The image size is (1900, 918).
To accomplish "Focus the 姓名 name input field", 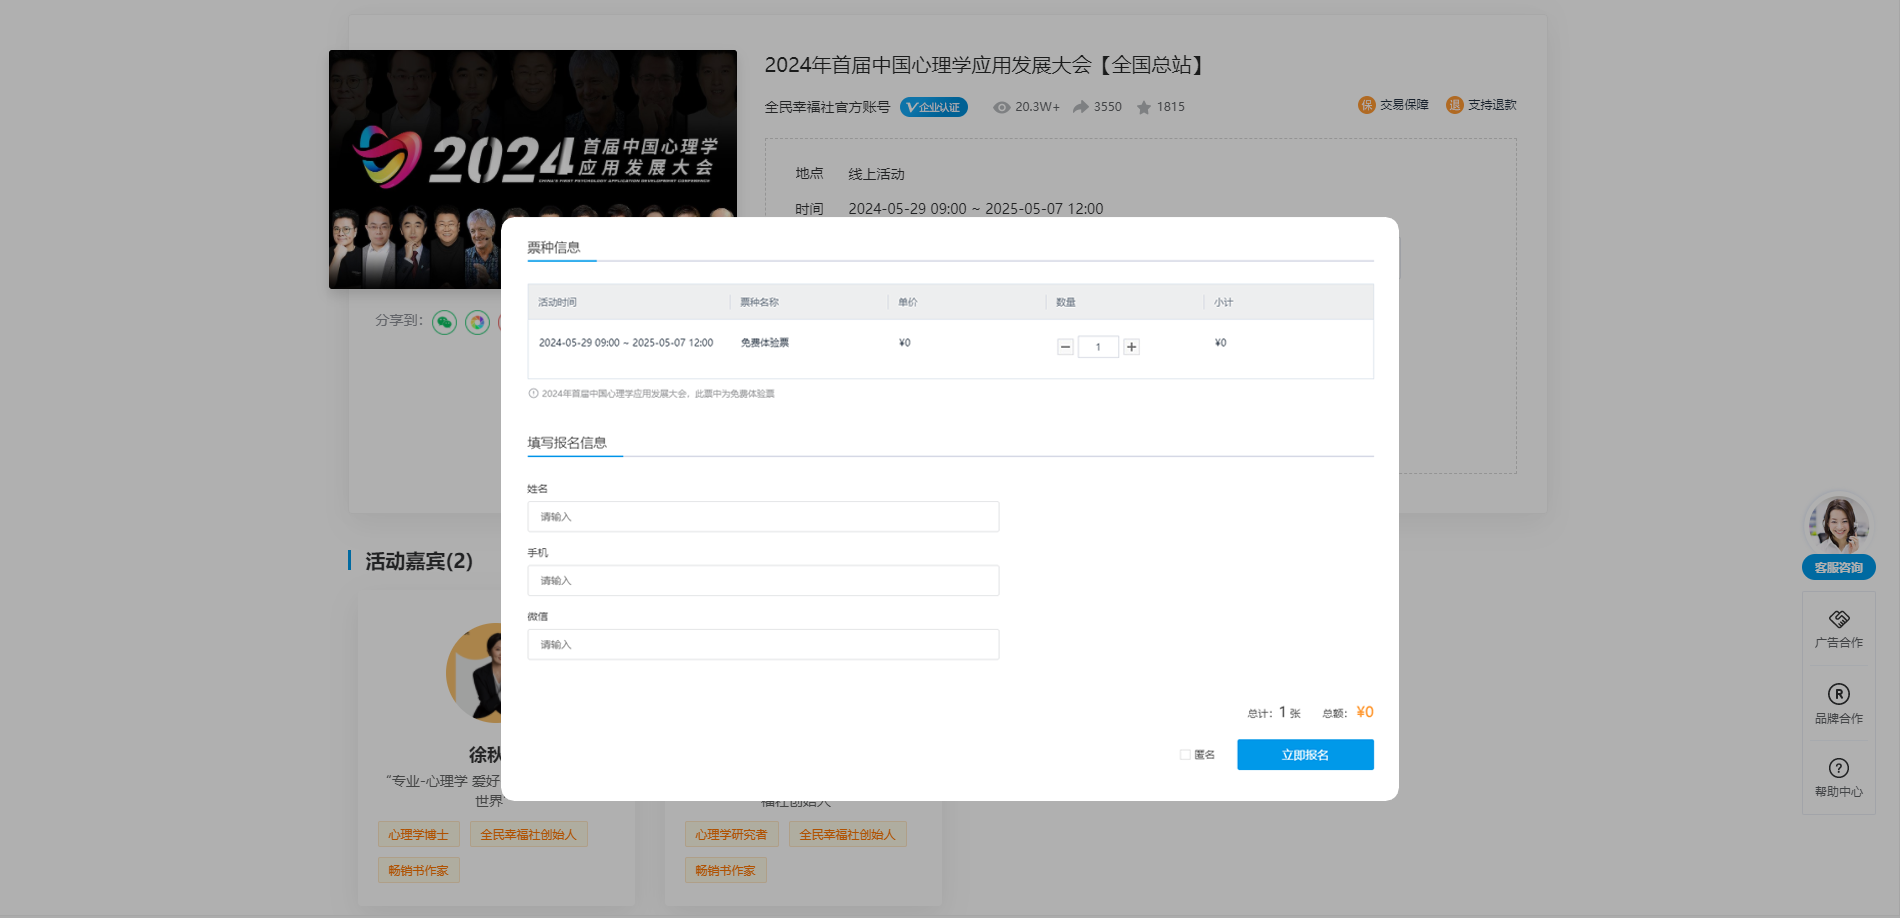I will pos(763,517).
